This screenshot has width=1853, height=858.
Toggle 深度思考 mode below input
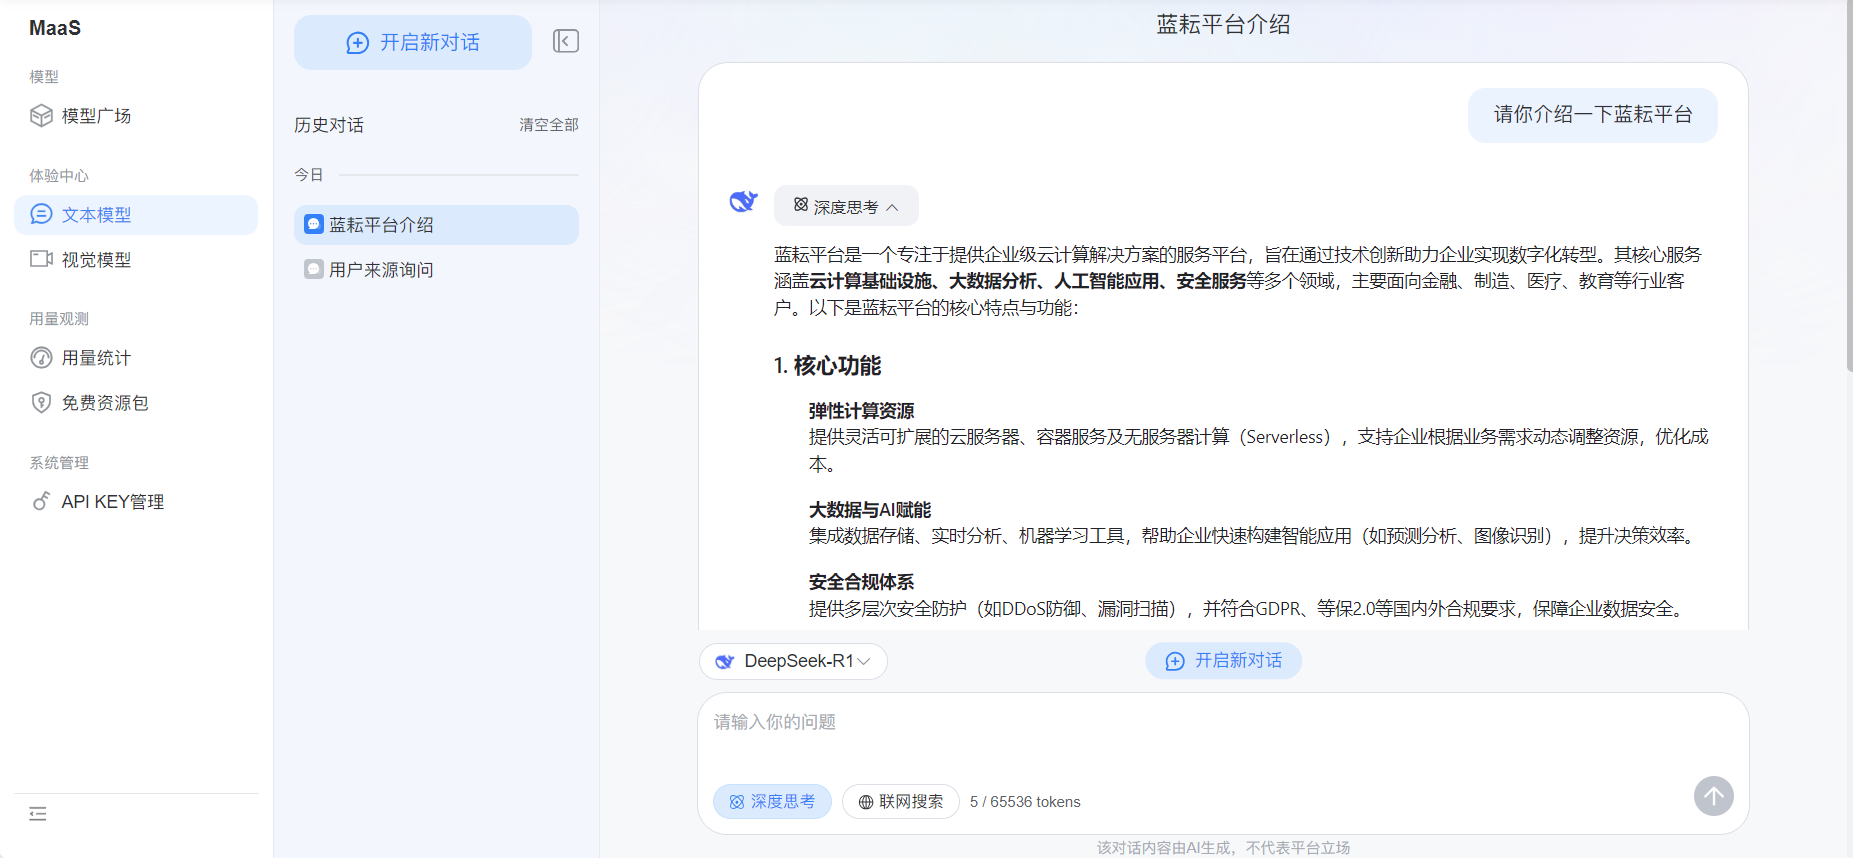coord(772,802)
